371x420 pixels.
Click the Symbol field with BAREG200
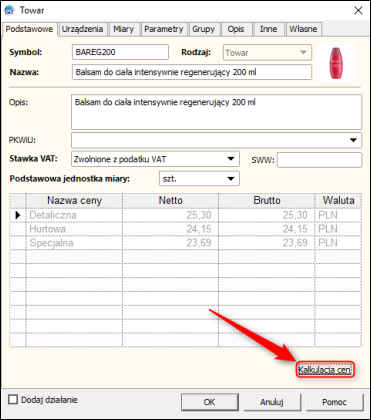(x=120, y=52)
